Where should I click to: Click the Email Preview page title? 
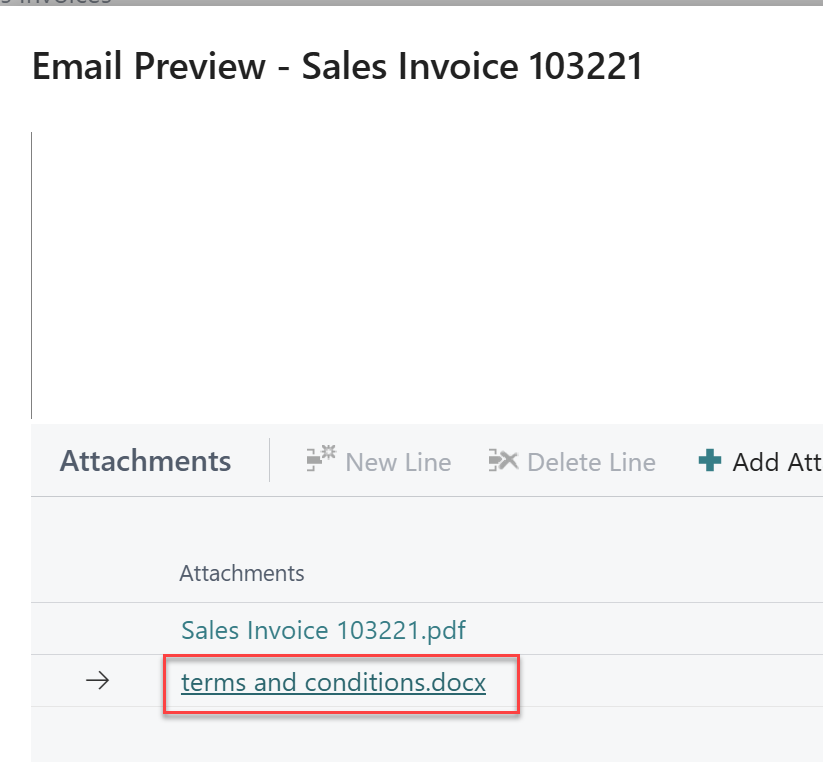coord(338,66)
